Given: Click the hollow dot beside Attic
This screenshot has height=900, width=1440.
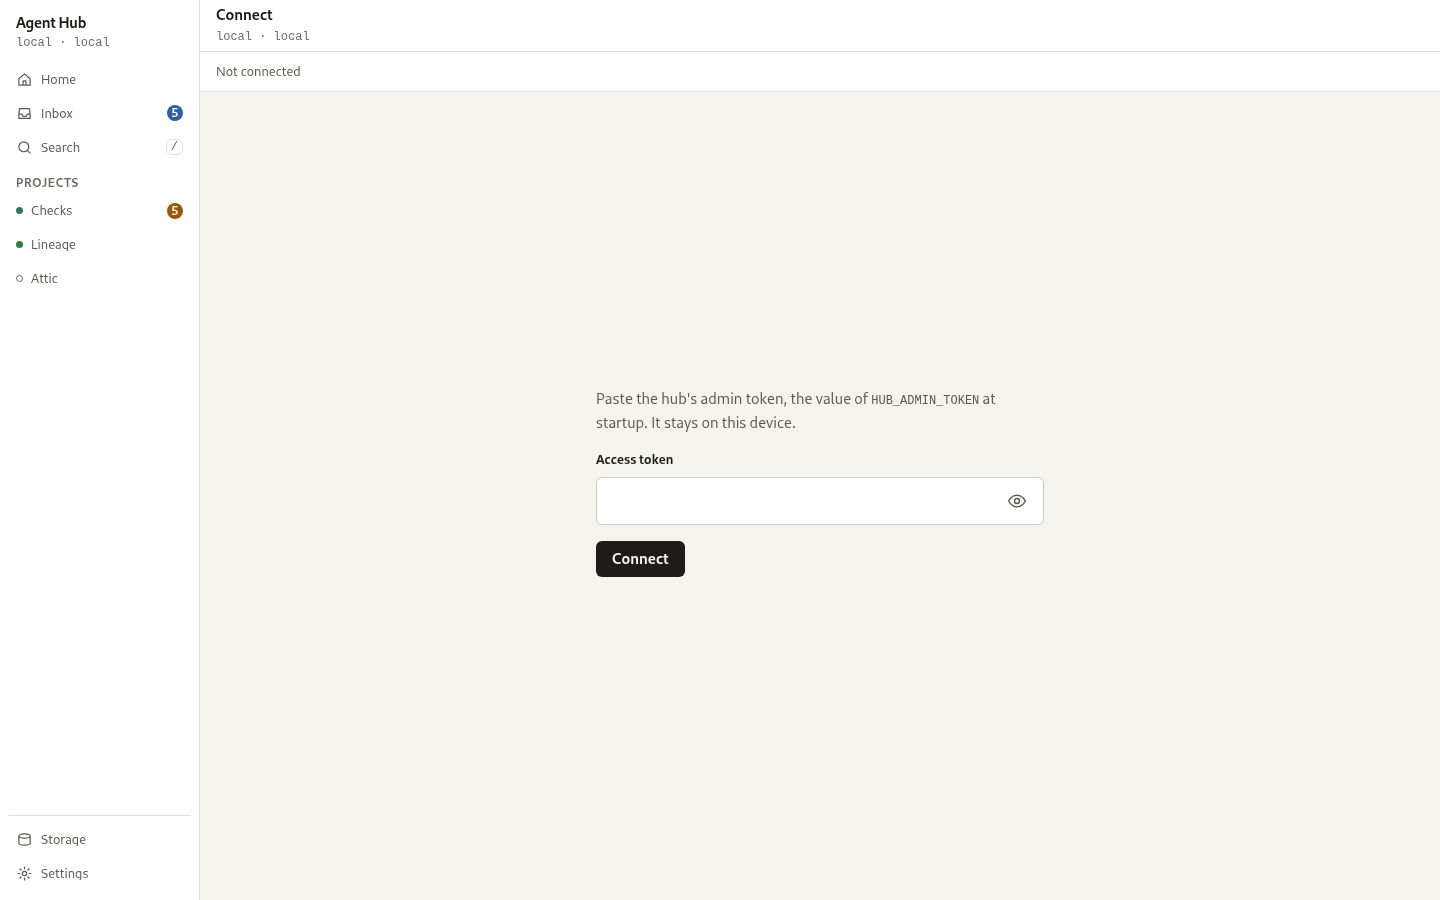Looking at the screenshot, I should [x=19, y=279].
